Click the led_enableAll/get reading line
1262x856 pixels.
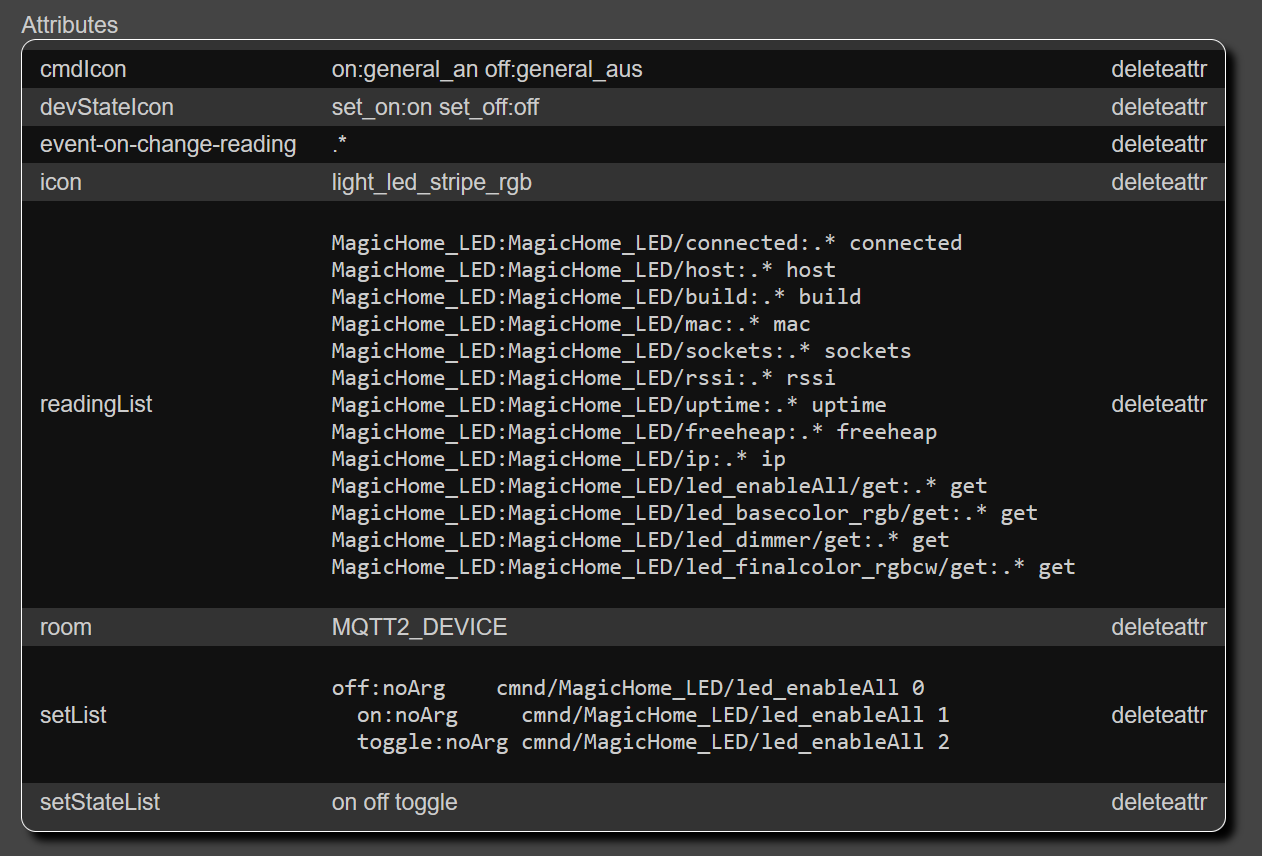click(660, 486)
